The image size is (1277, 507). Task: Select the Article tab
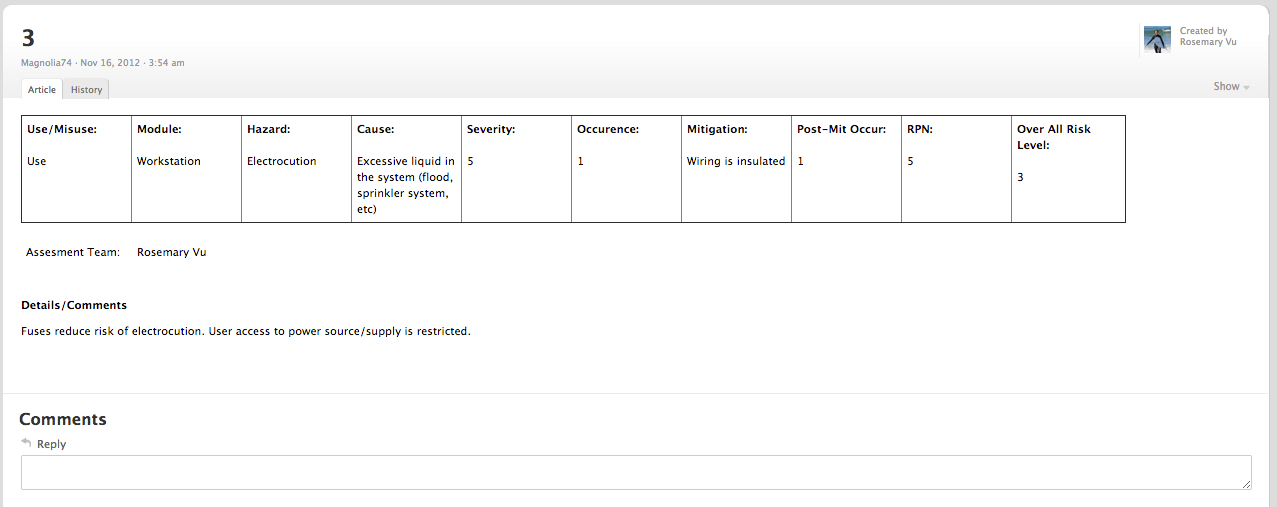coord(42,89)
